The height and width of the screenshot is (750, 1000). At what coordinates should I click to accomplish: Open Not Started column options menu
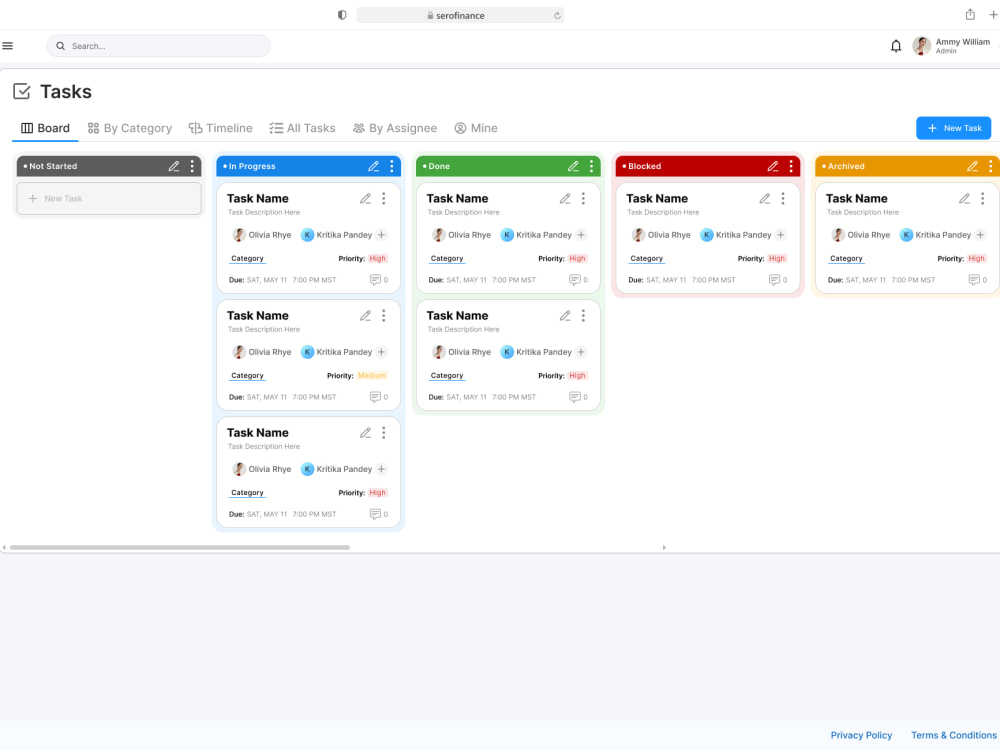[x=192, y=166]
